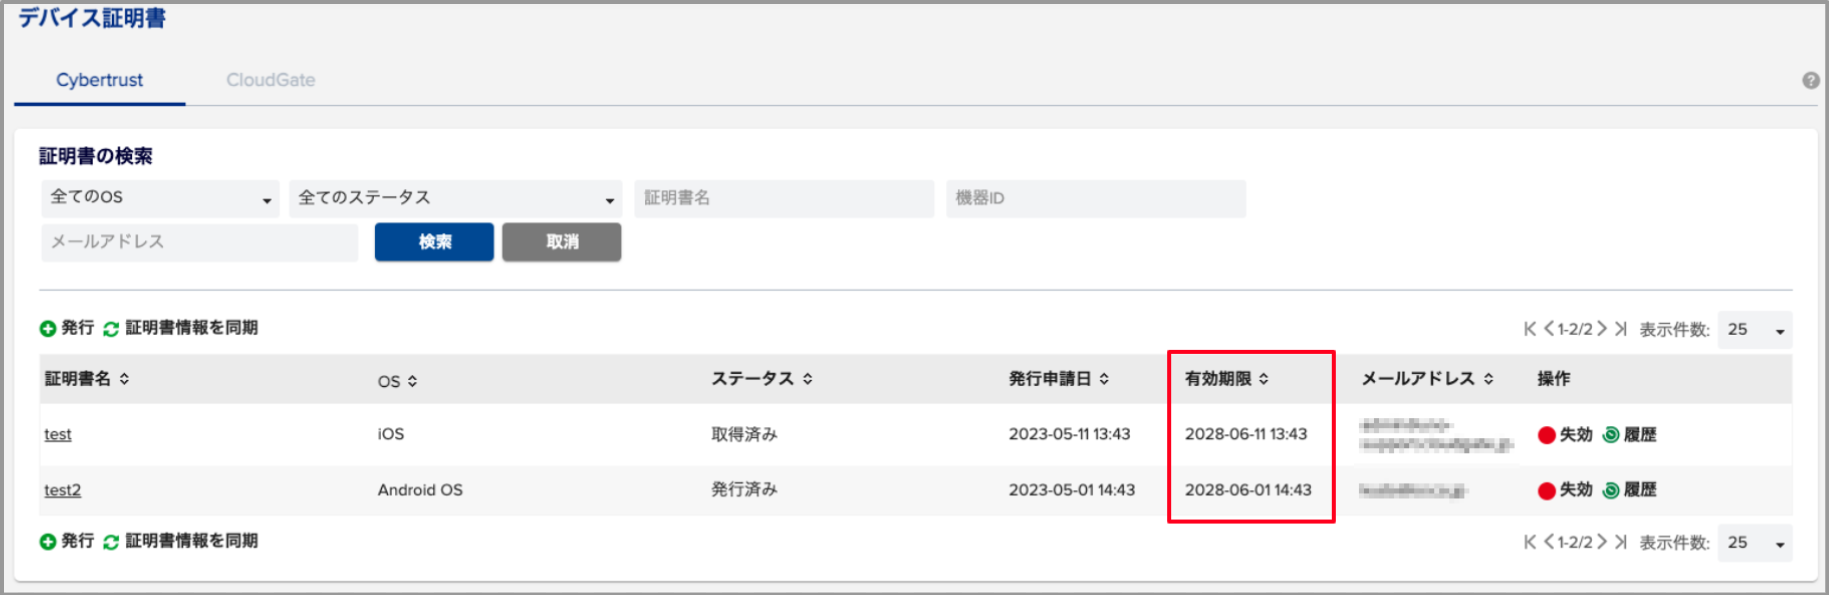Click the 検索 search button
This screenshot has width=1829, height=595.
point(434,242)
